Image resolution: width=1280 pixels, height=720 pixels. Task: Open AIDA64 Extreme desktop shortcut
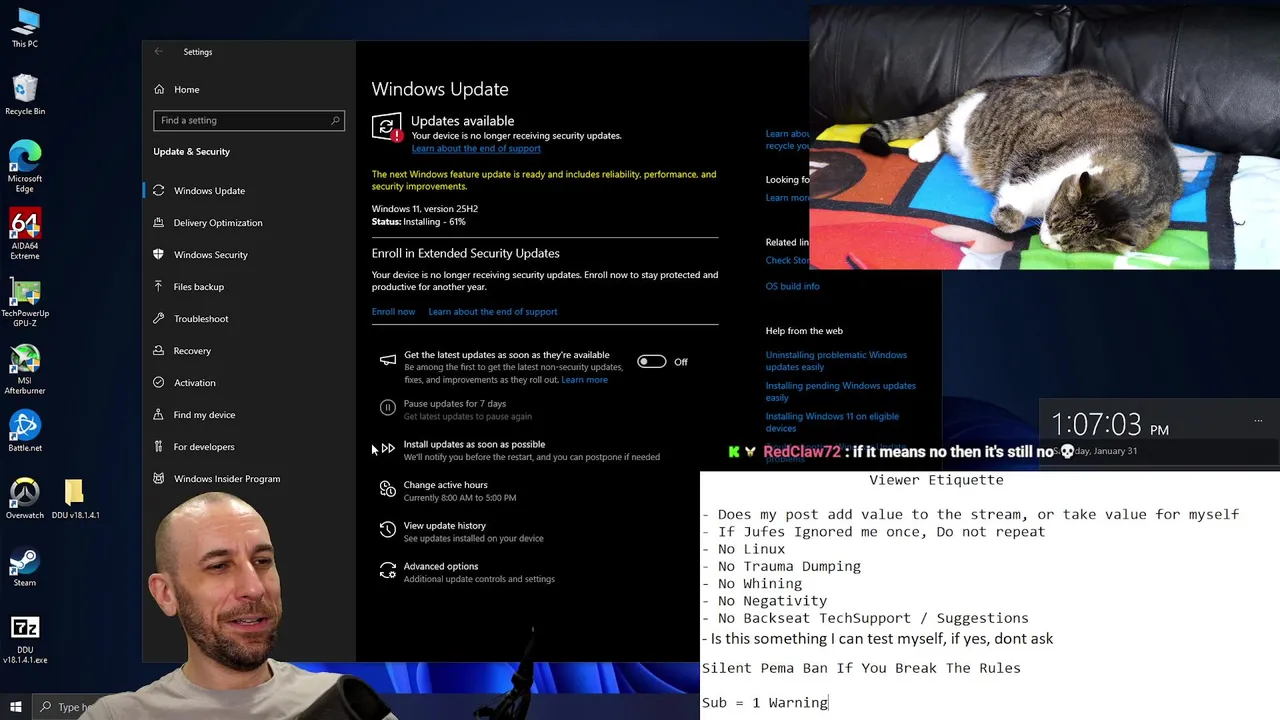(x=25, y=234)
